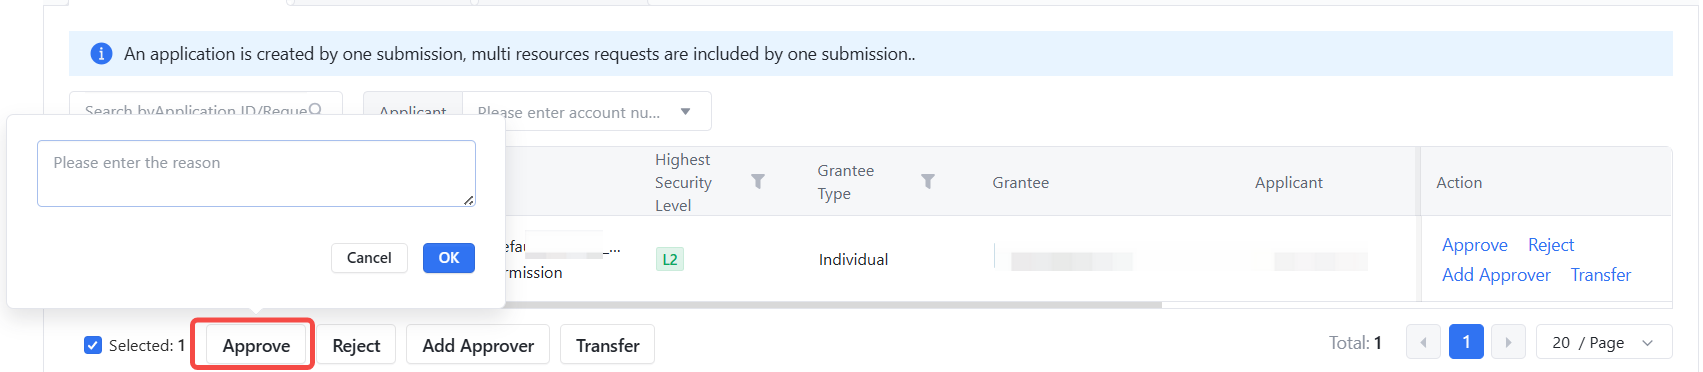The image size is (1703, 372).
Task: Select page 1 in pagination
Action: 1466,342
